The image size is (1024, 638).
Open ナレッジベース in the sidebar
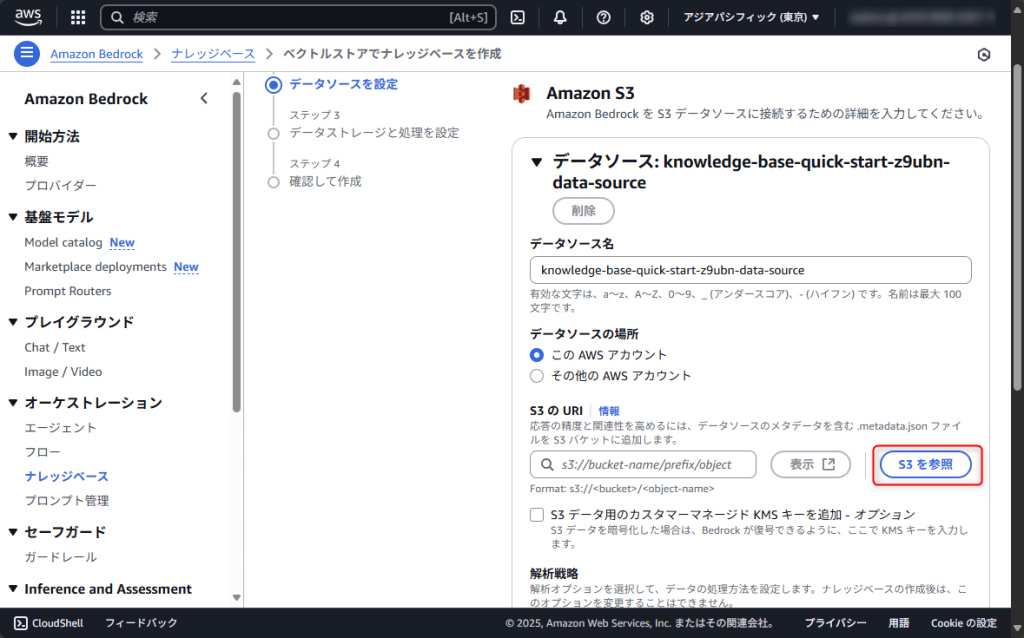click(x=67, y=476)
